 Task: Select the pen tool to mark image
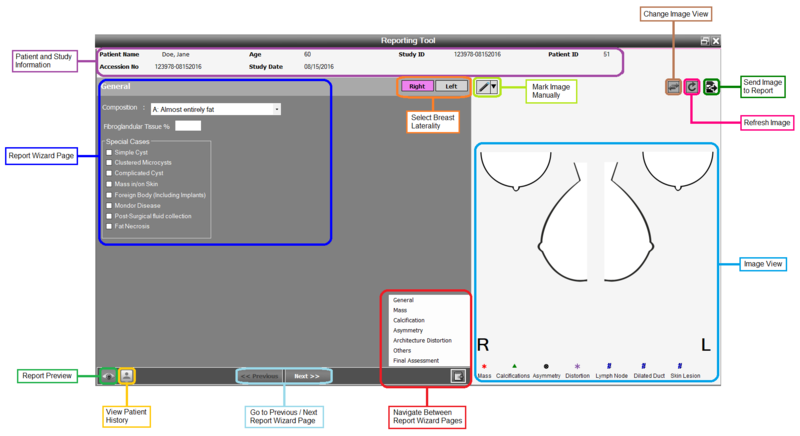click(482, 87)
